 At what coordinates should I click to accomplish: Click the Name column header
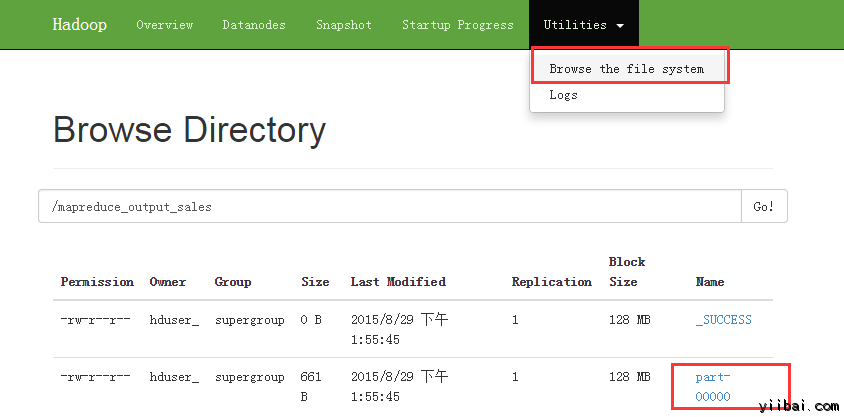click(709, 282)
